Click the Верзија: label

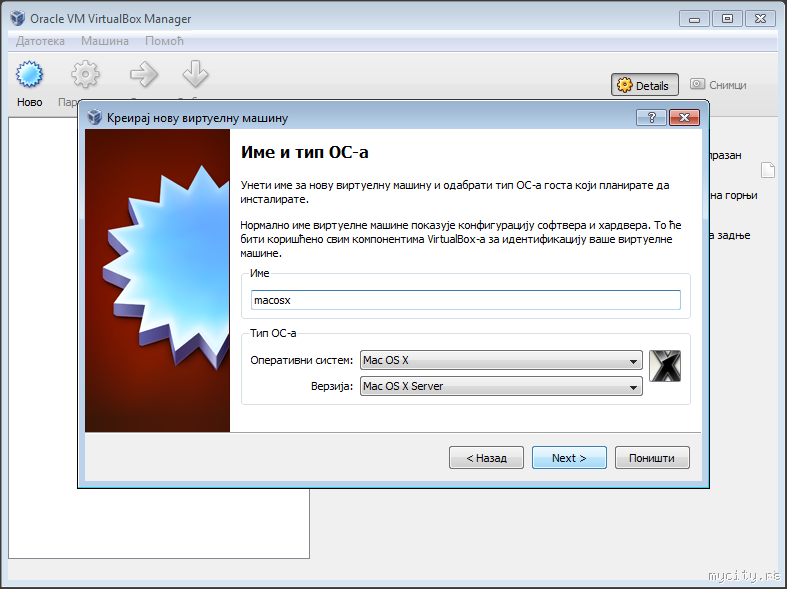[332, 386]
